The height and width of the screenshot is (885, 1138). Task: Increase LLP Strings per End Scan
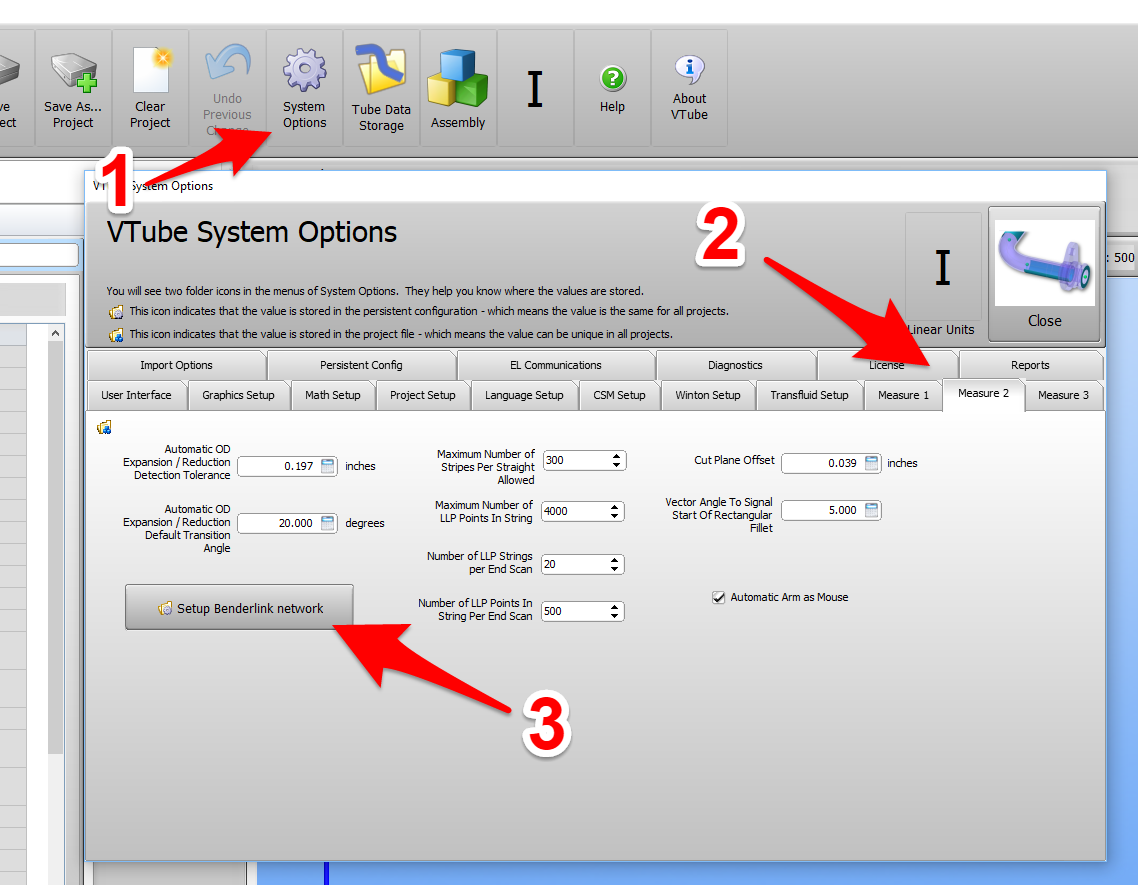[615, 560]
